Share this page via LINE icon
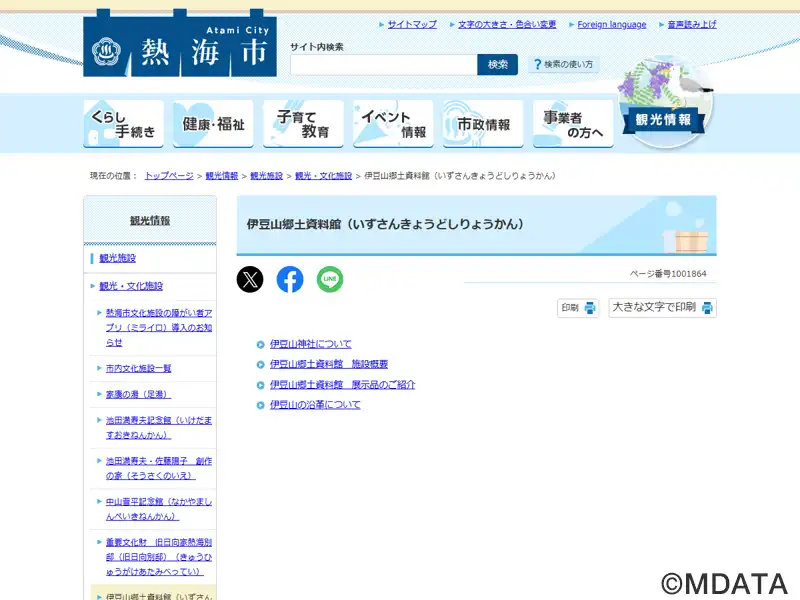Screen dimensions: 800x600 click(330, 280)
